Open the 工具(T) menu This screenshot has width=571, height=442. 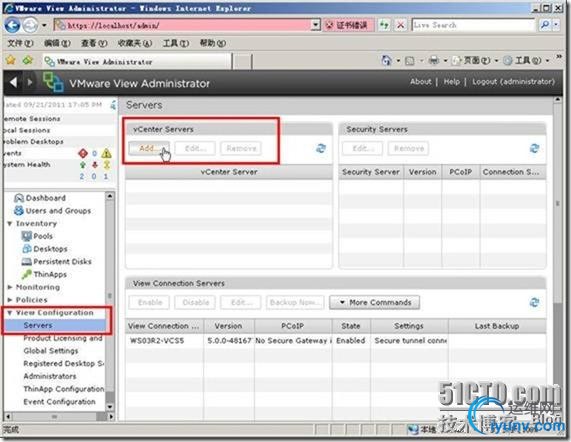pos(176,43)
